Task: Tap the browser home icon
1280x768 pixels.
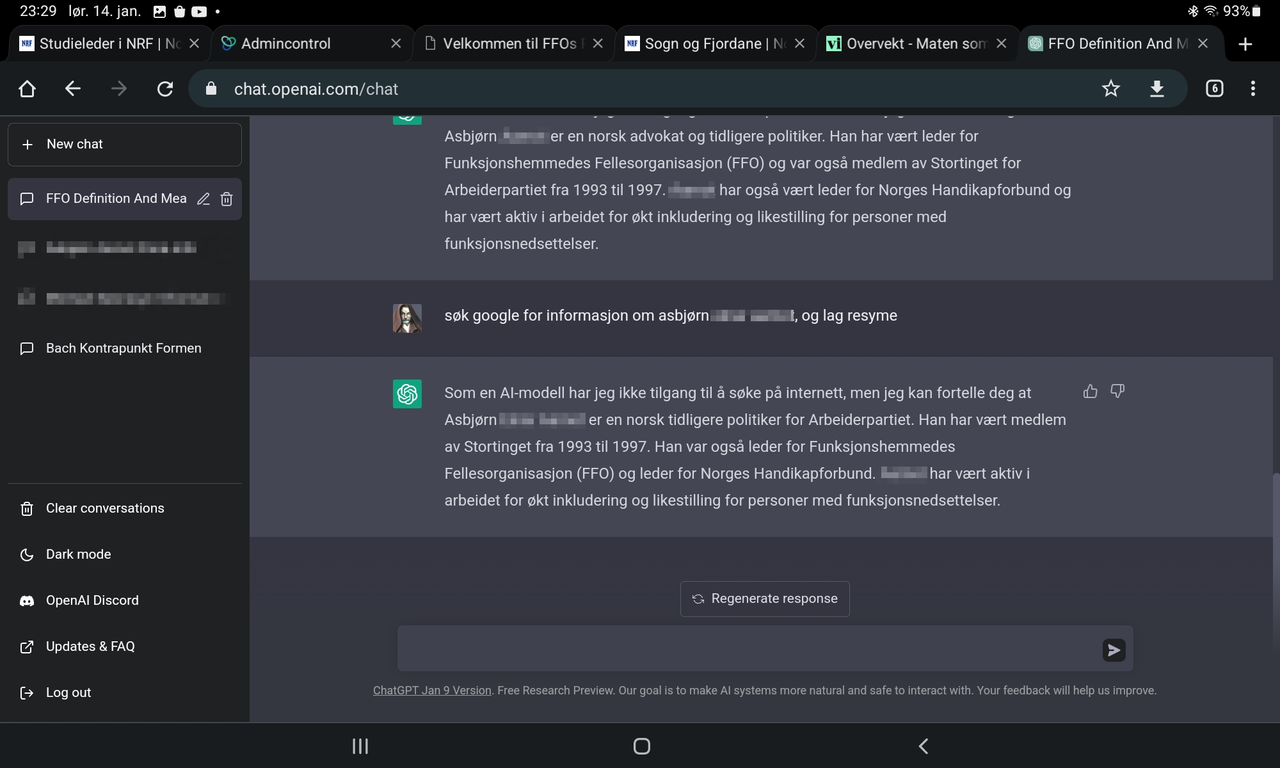Action: click(27, 89)
